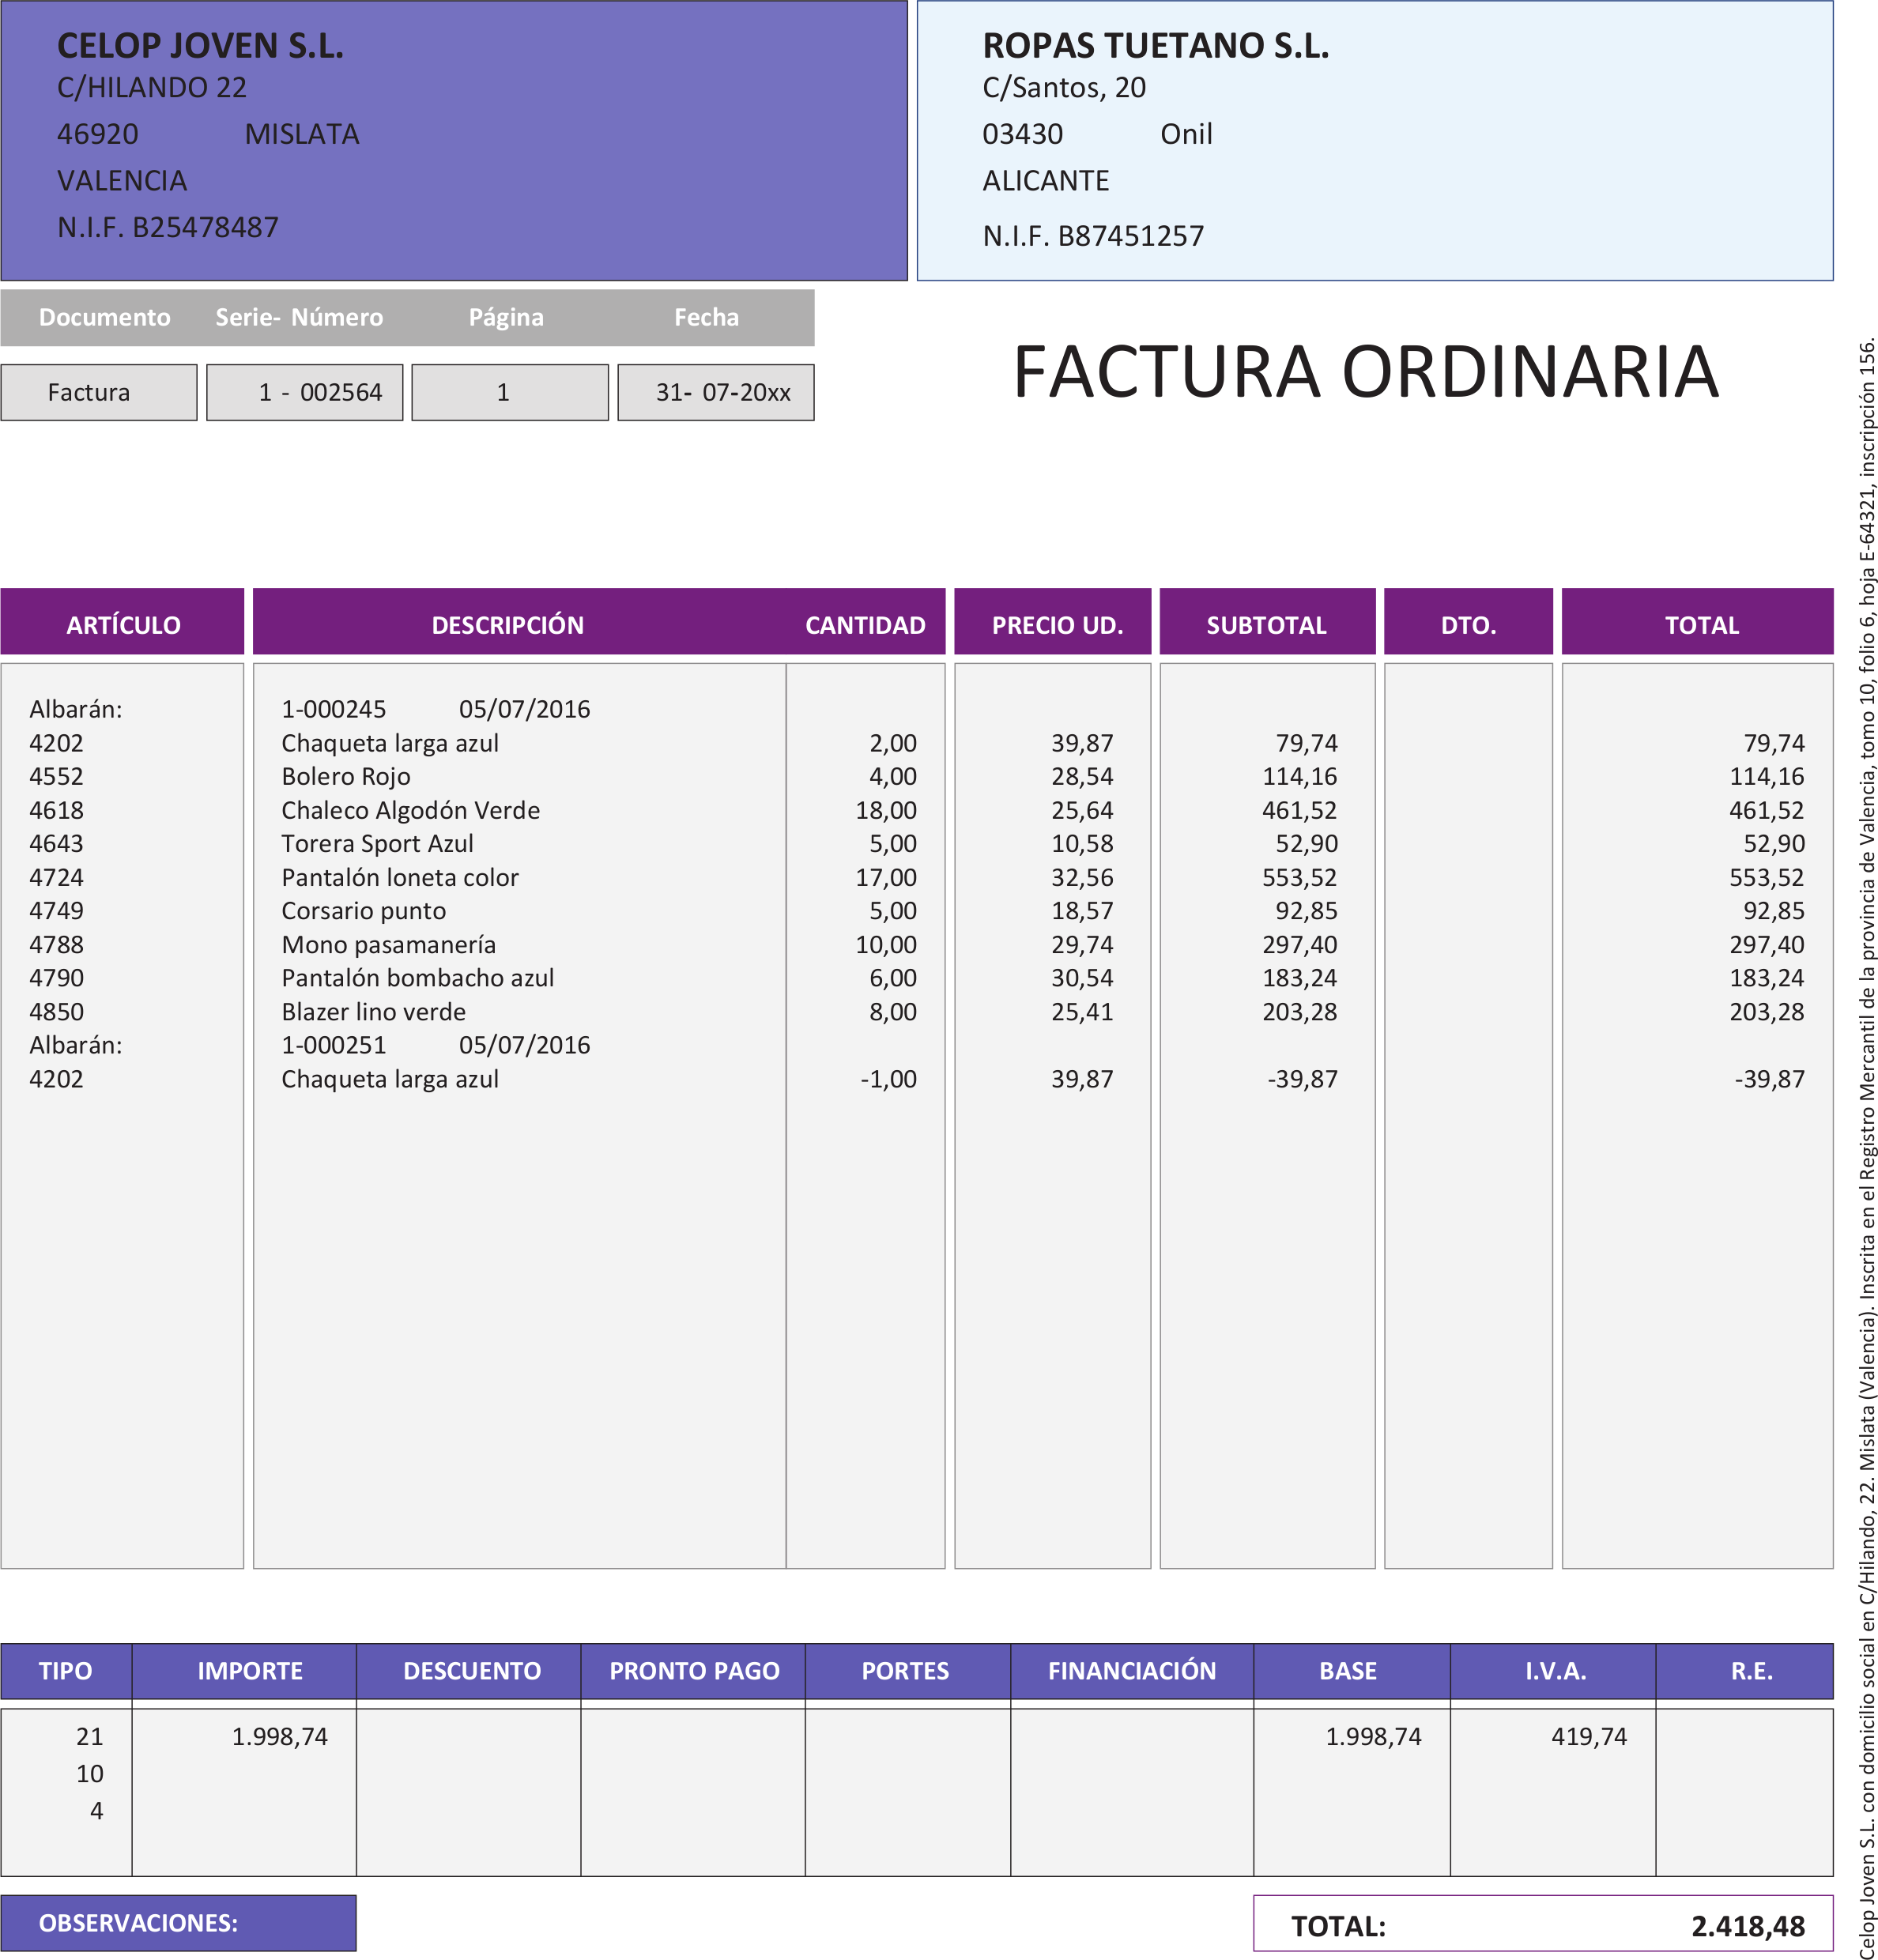
Task: Click the ARTÍCULO column header
Action: point(122,624)
